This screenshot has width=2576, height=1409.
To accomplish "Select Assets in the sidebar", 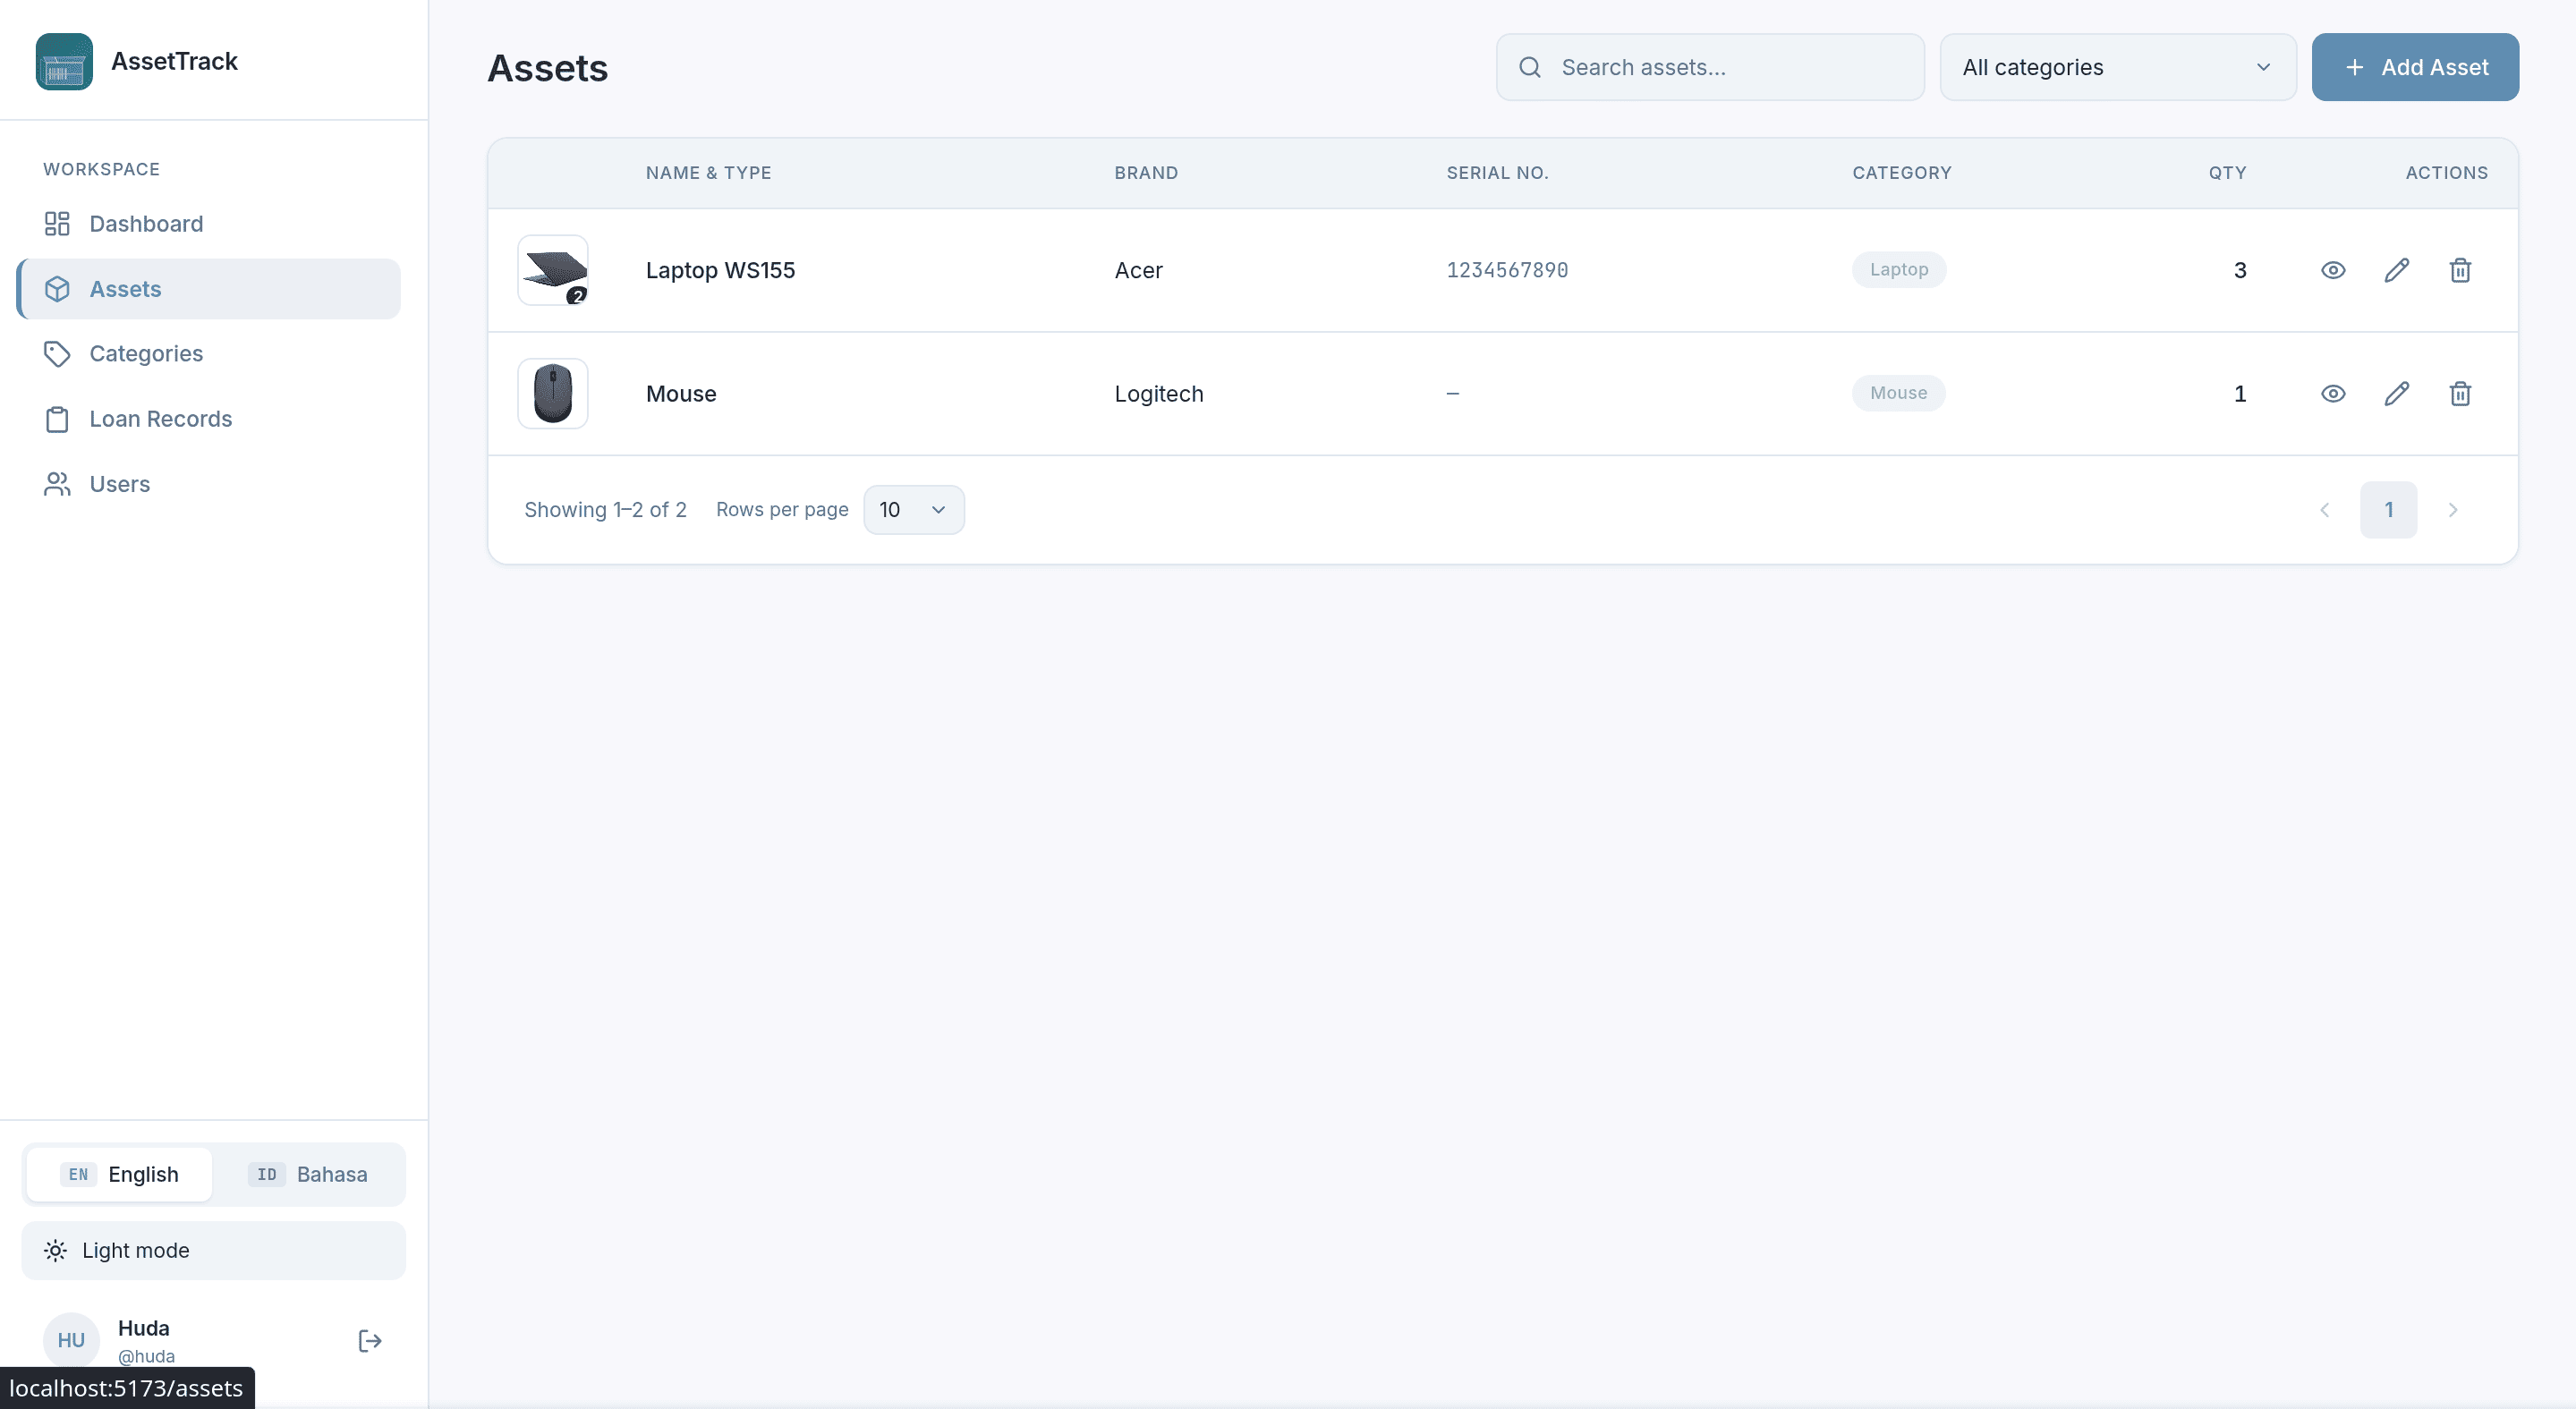I will coord(209,289).
